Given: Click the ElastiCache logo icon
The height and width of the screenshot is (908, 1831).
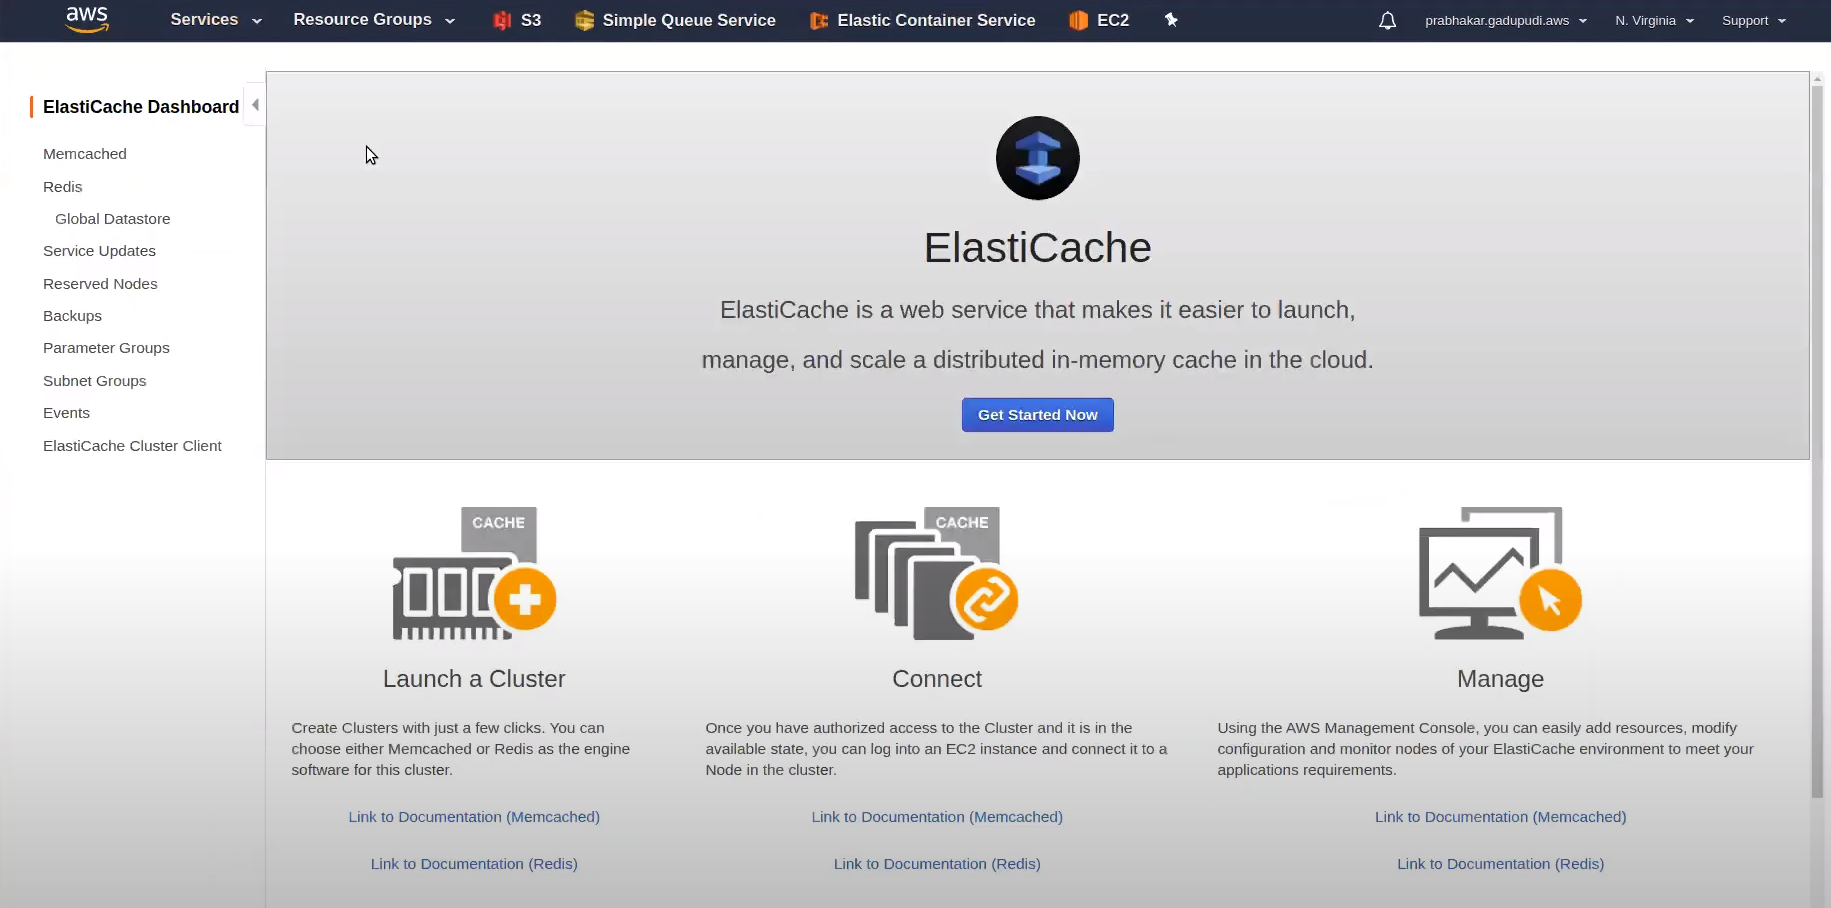Looking at the screenshot, I should pyautogui.click(x=1038, y=158).
